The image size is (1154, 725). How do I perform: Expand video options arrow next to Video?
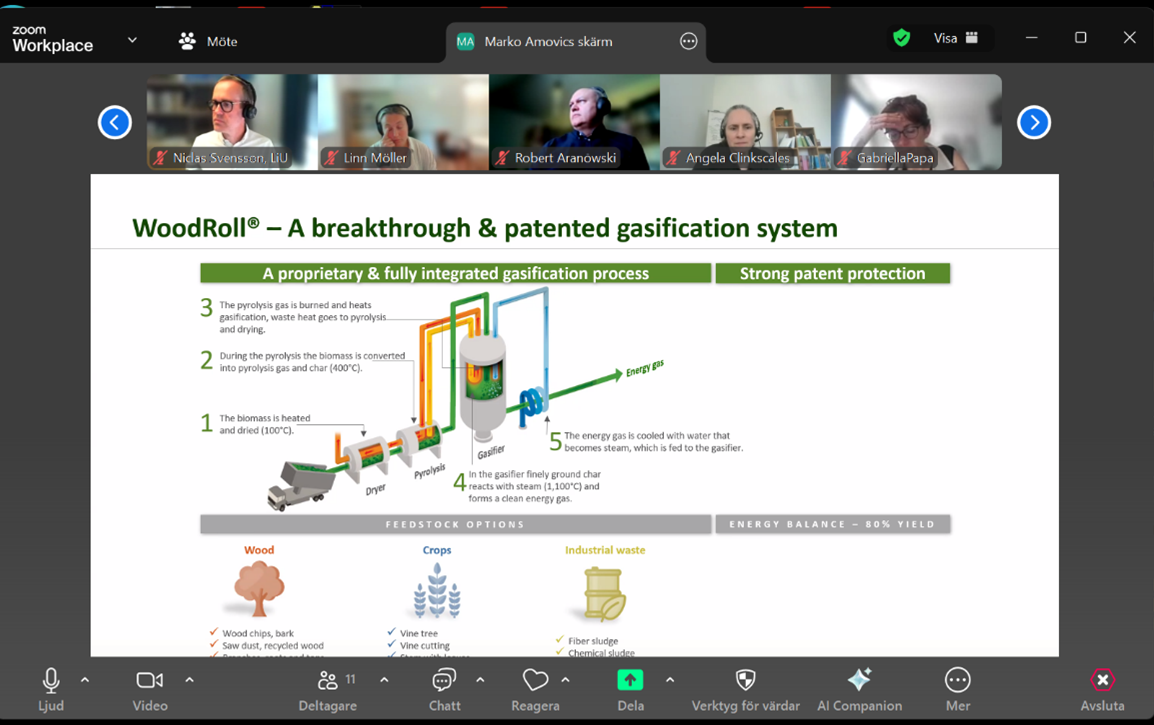(x=189, y=680)
